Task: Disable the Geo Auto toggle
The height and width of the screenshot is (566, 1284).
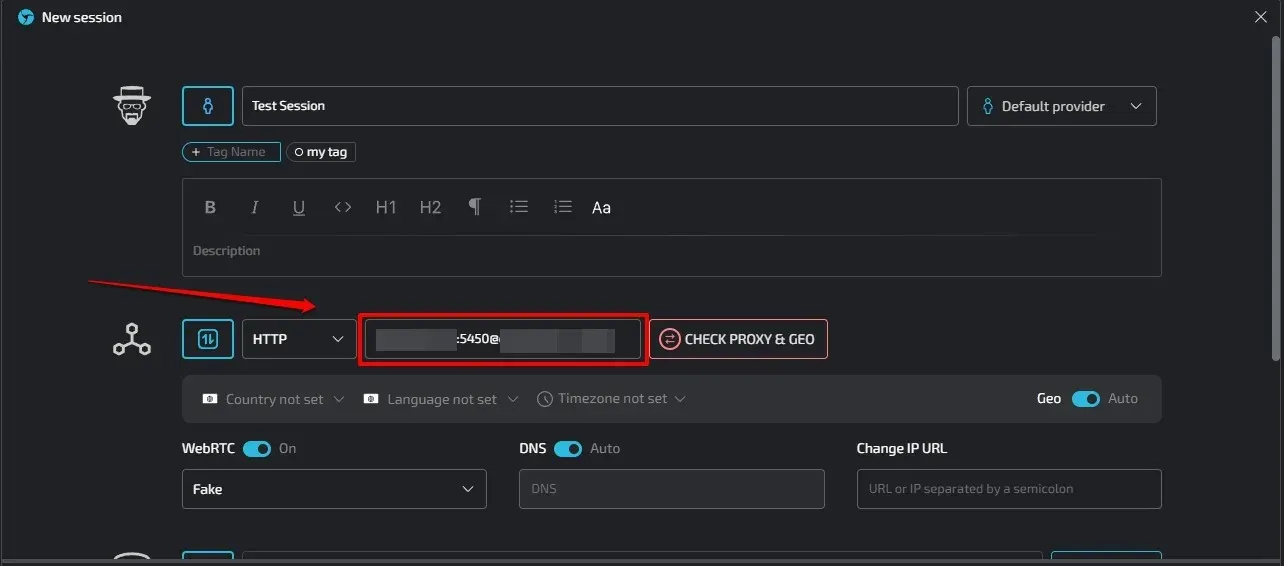Action: tap(1085, 399)
